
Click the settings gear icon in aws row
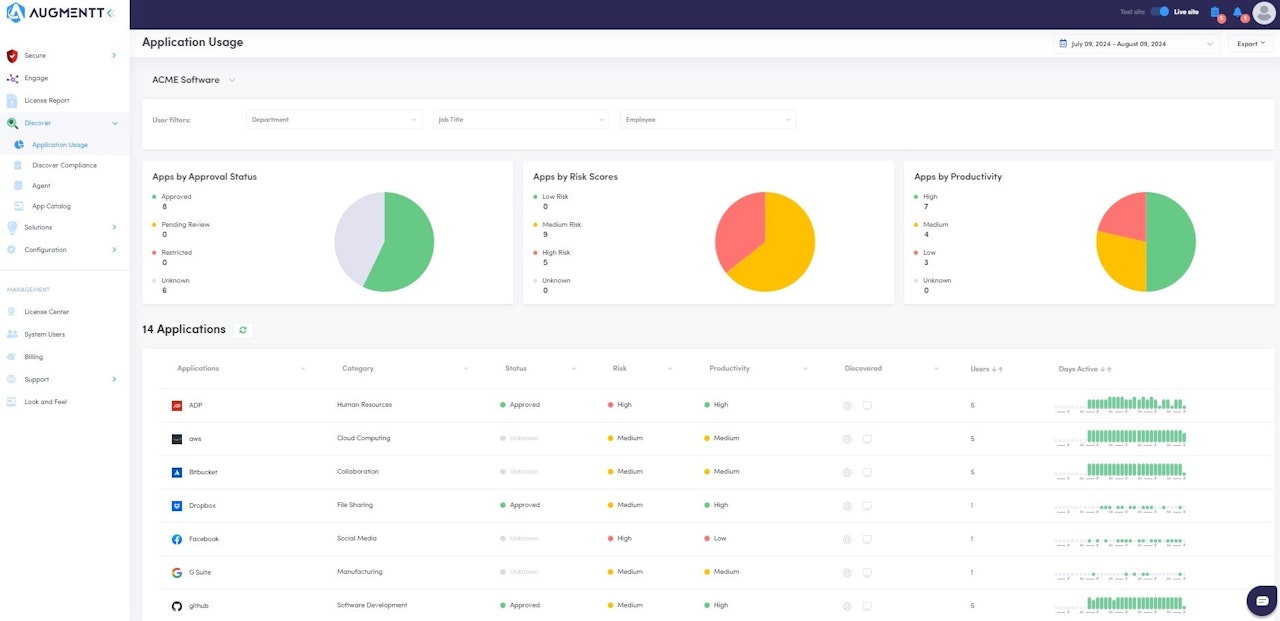847,439
